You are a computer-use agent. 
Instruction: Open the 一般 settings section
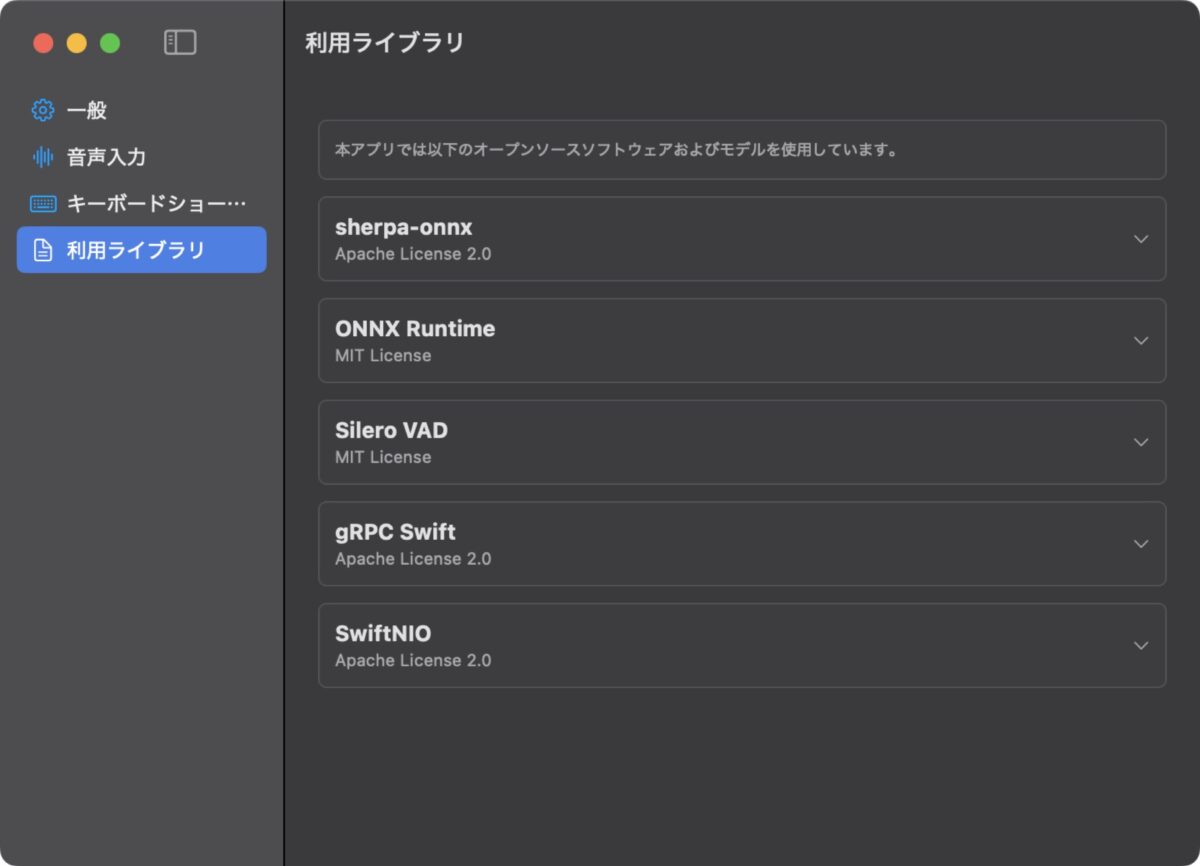point(142,110)
